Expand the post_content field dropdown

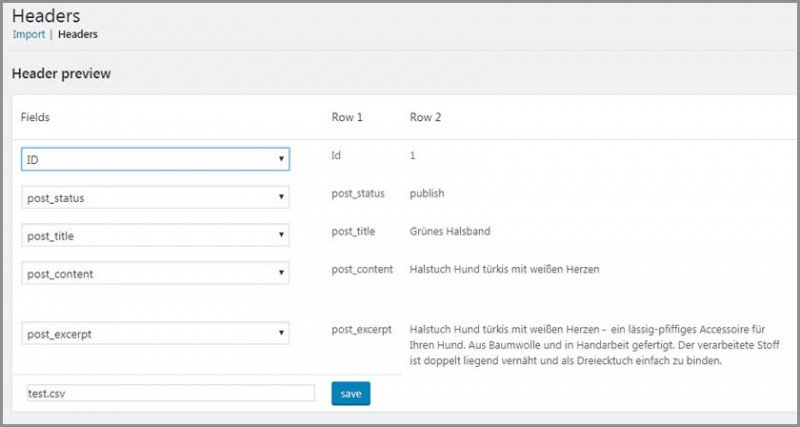pyautogui.click(x=155, y=273)
